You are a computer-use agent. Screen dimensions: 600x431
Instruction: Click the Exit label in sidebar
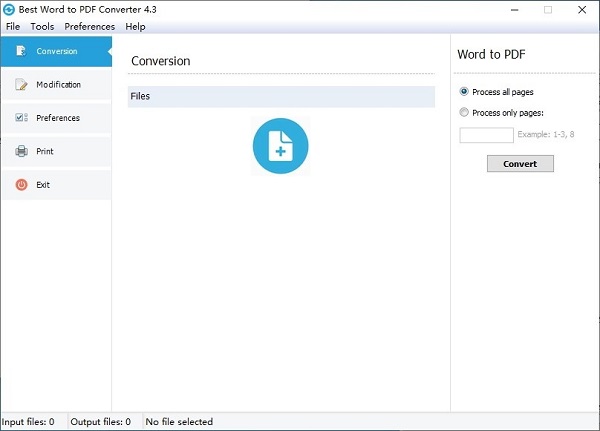pyautogui.click(x=43, y=185)
